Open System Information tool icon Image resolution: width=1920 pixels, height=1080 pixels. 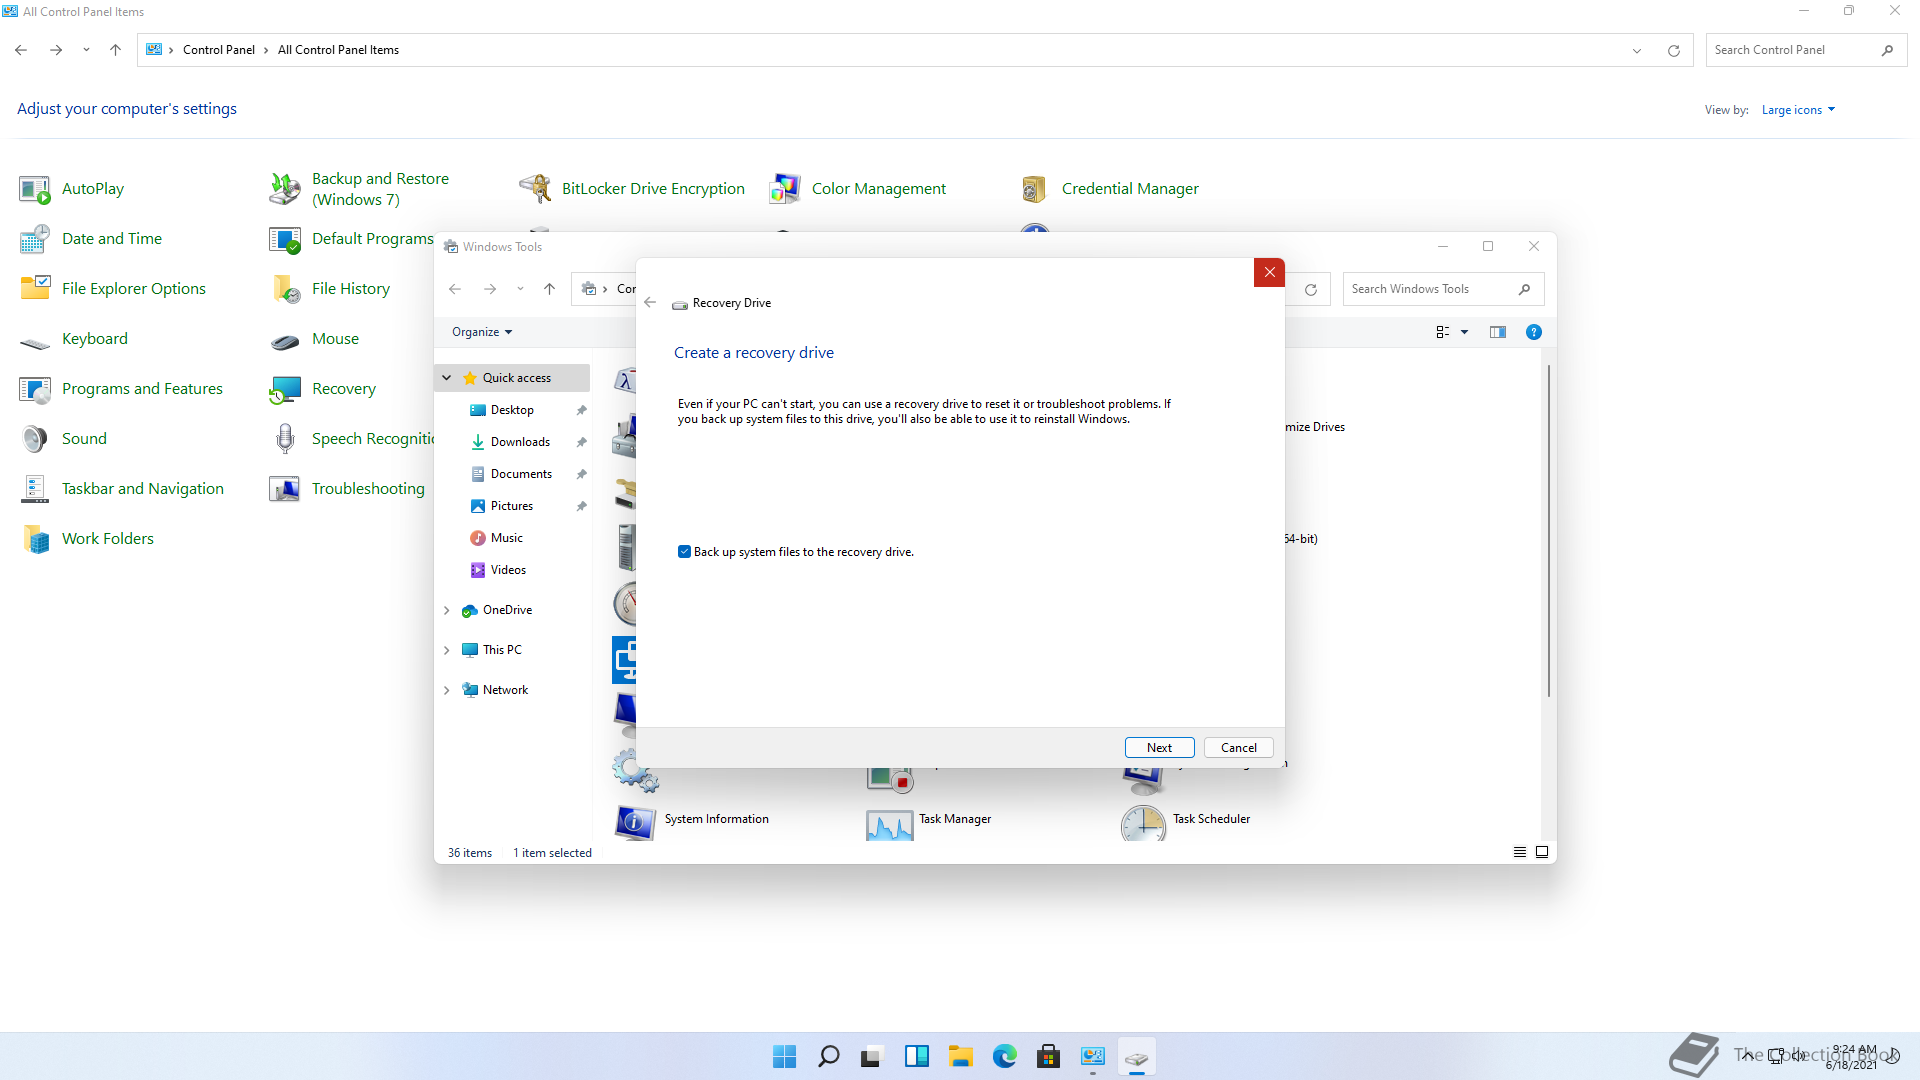pyautogui.click(x=635, y=822)
